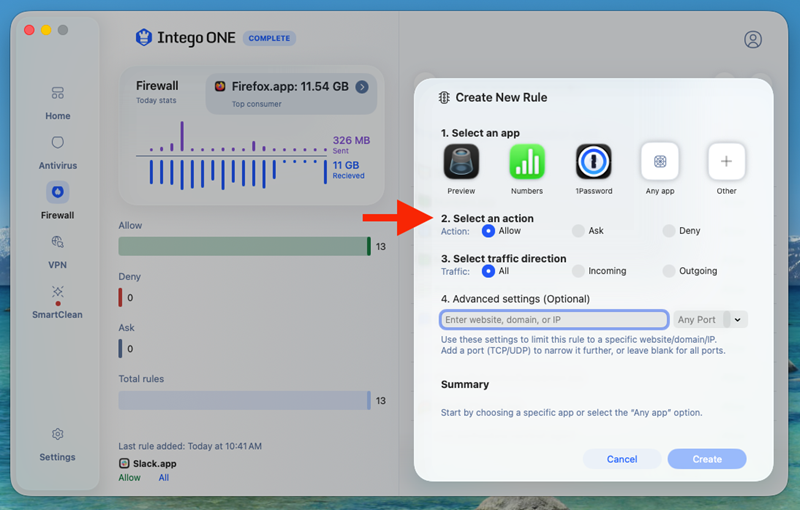Screen dimensions: 800x510
Task: Select the Ask action radio button
Action: [x=578, y=231]
